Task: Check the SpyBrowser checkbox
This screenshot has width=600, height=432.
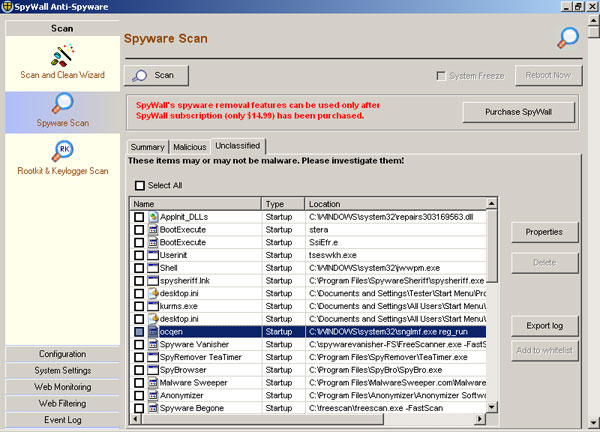Action: click(x=139, y=370)
